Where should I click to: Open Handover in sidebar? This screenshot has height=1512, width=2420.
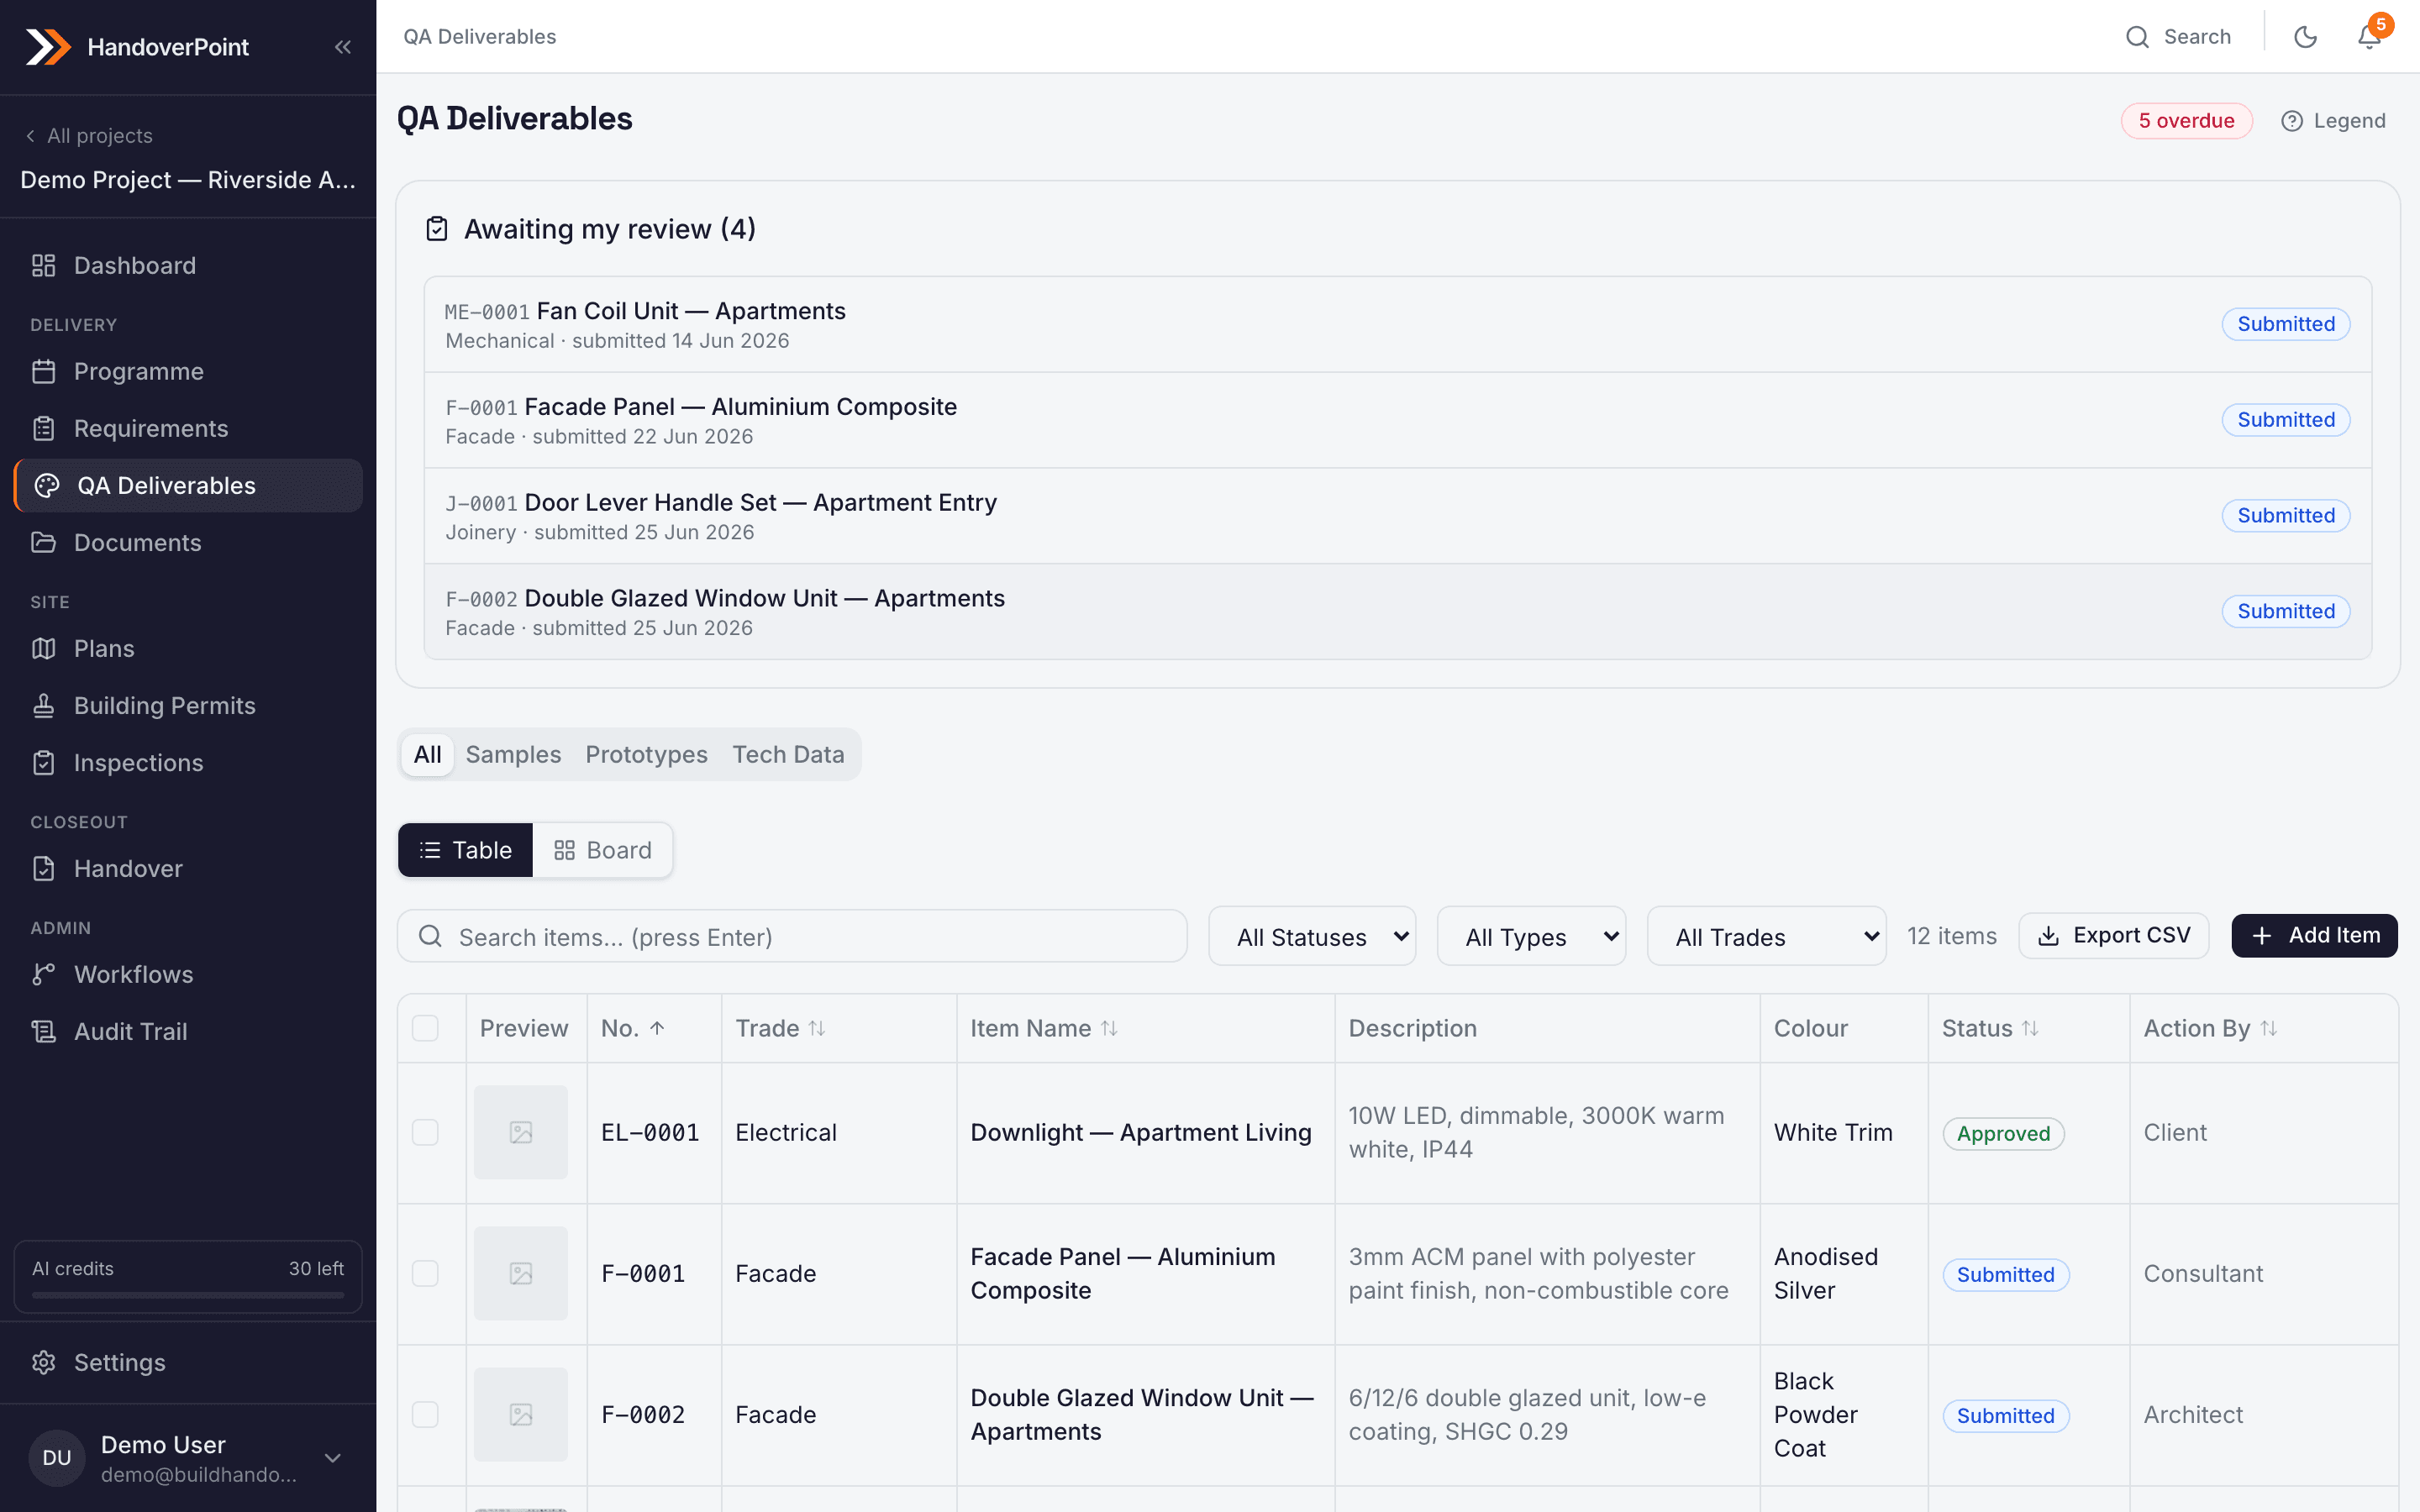click(x=188, y=868)
